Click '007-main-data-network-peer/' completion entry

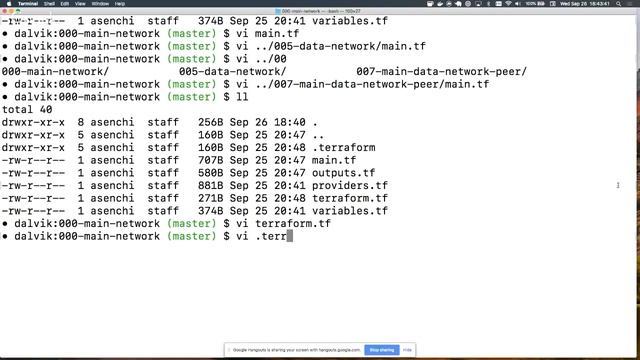(442, 71)
